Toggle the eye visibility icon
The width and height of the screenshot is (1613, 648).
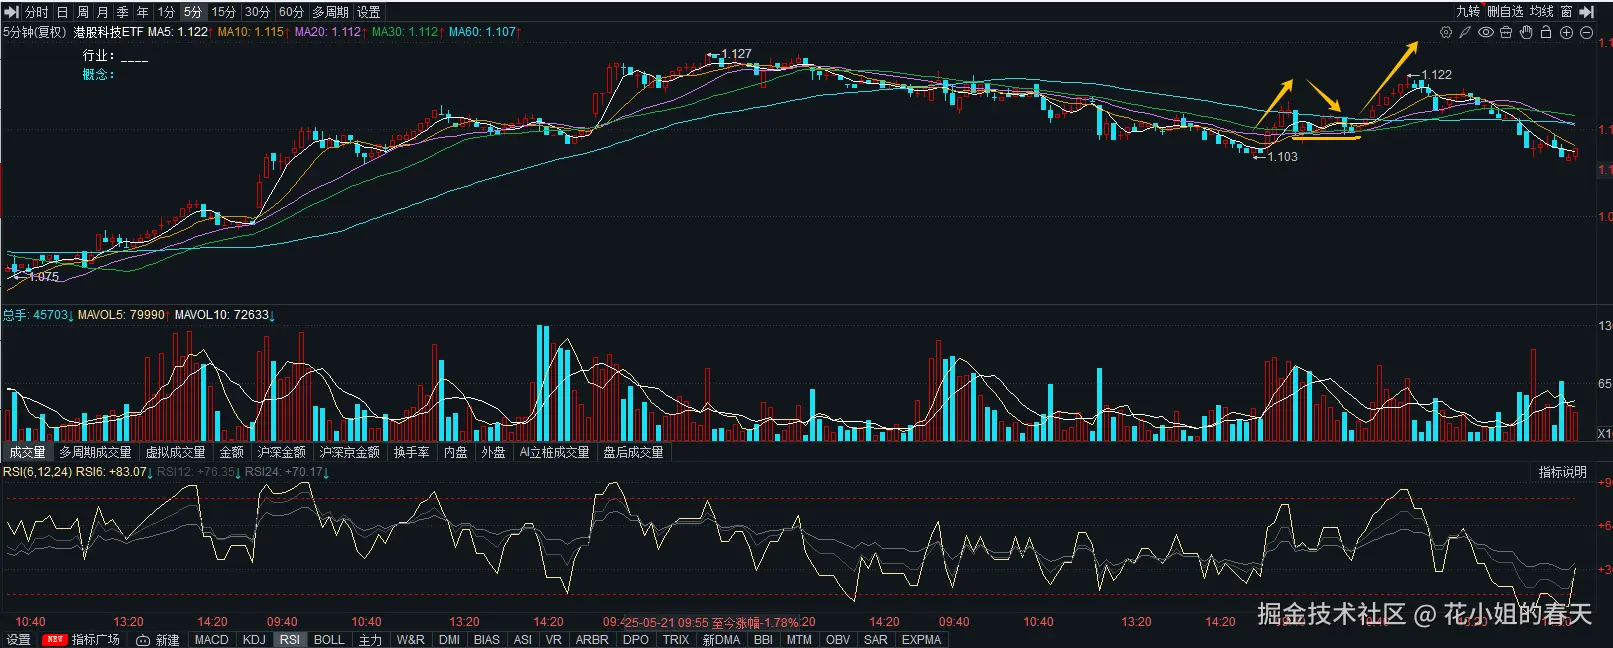point(1486,32)
